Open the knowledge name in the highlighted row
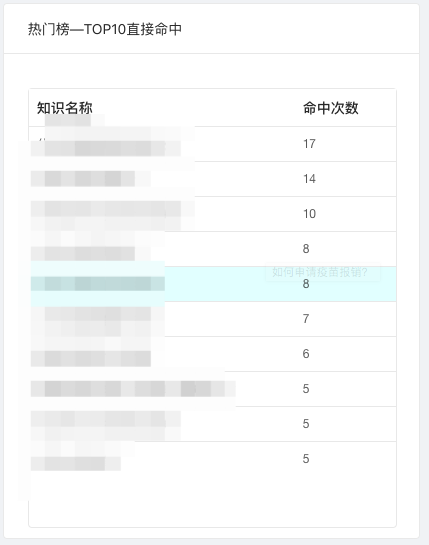 98,284
